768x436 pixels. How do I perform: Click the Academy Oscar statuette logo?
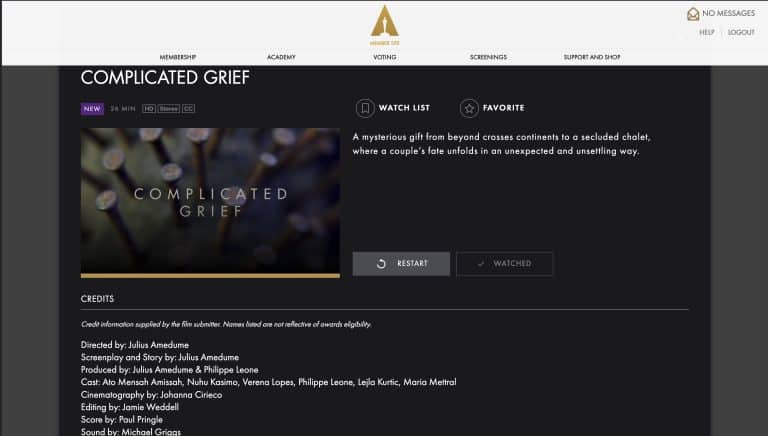click(x=384, y=22)
